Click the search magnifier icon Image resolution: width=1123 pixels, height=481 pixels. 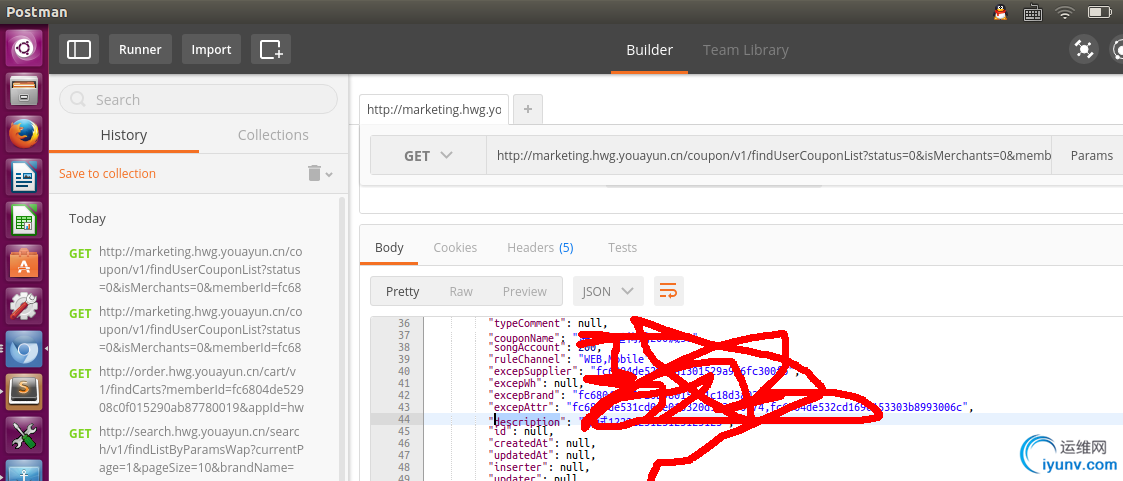coord(79,99)
